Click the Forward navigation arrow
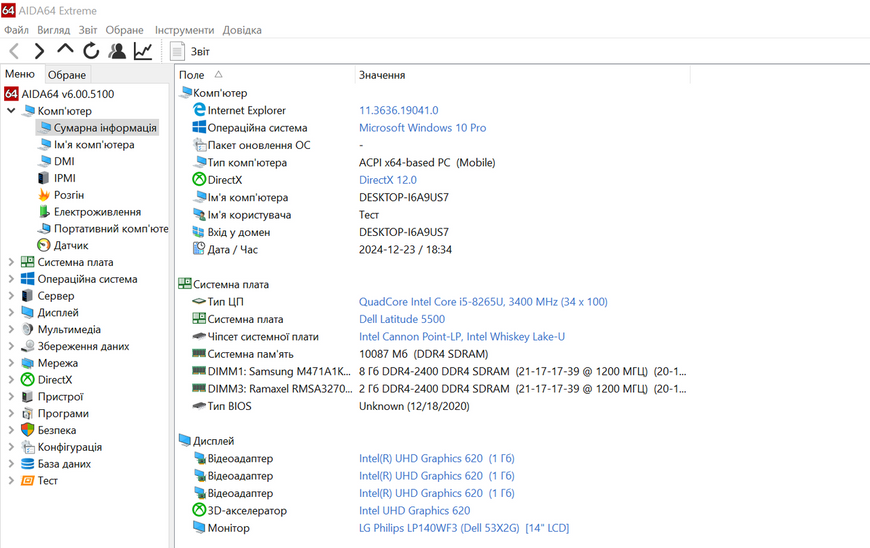This screenshot has width=870, height=548. [39, 52]
